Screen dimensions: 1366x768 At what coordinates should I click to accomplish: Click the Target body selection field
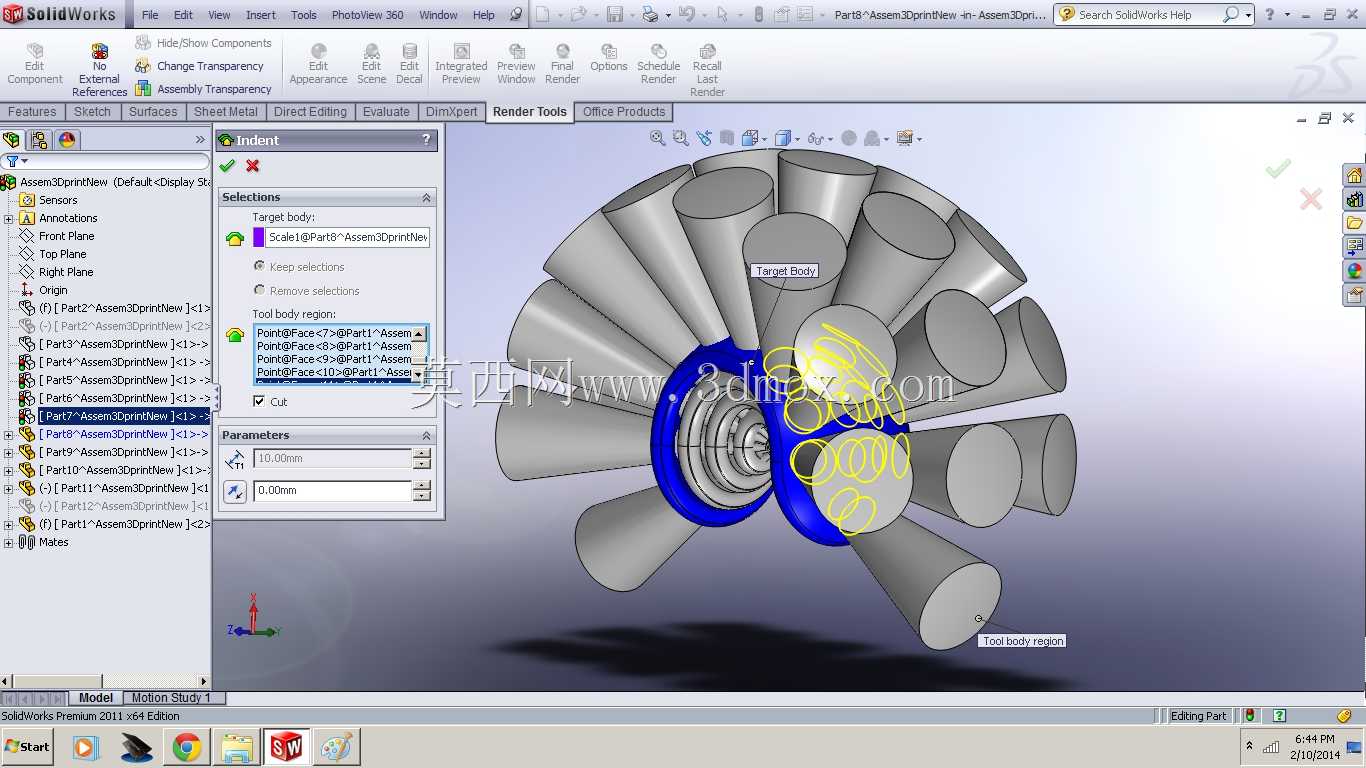pyautogui.click(x=348, y=237)
